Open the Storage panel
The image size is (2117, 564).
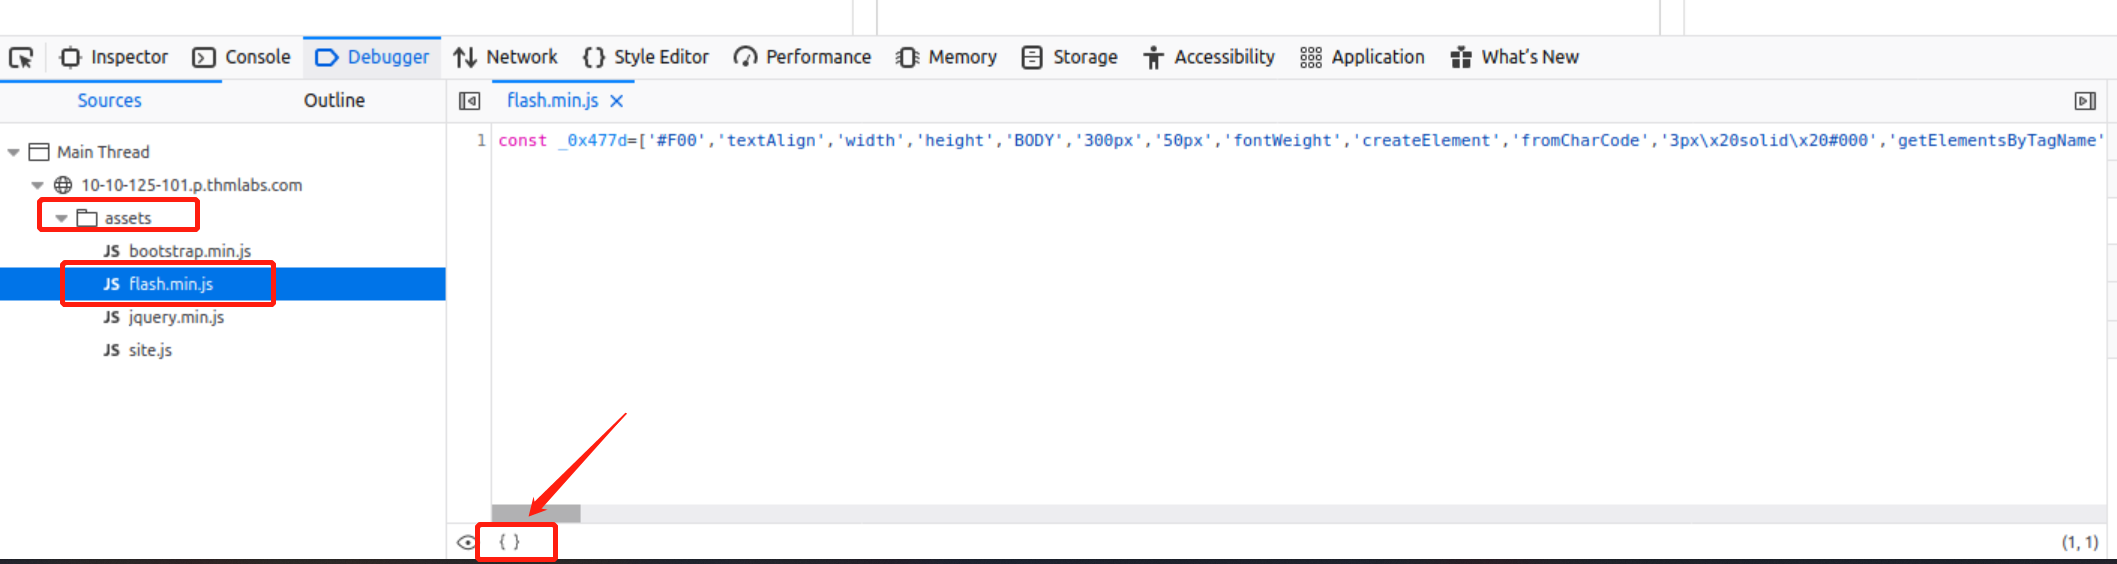point(1070,58)
